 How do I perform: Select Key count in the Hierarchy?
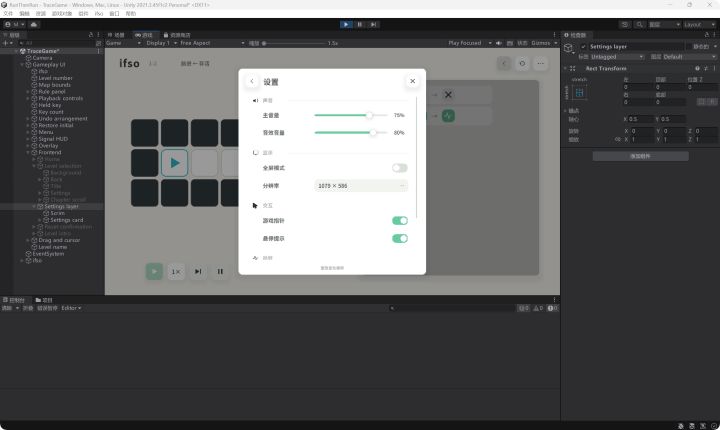(x=51, y=112)
